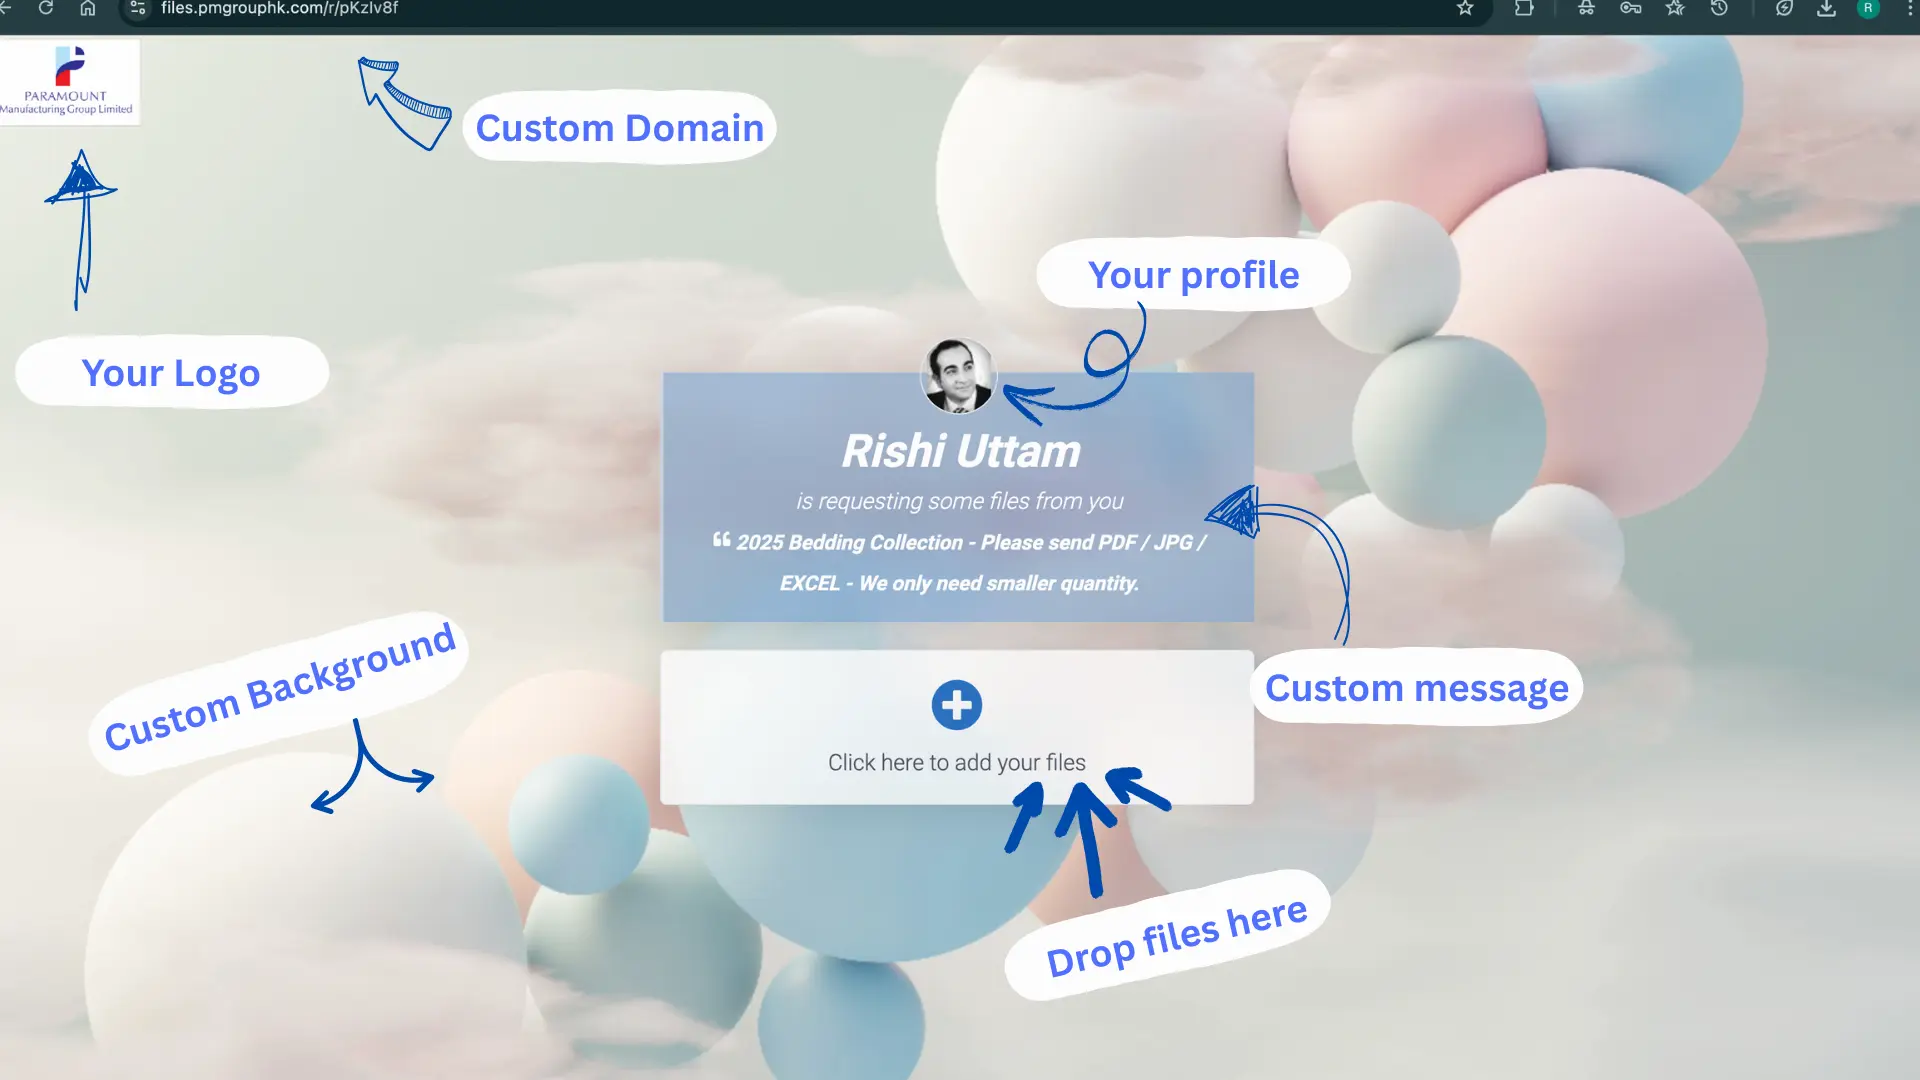Open the bookmarks list star icon
The image size is (1920, 1080).
click(x=1675, y=10)
